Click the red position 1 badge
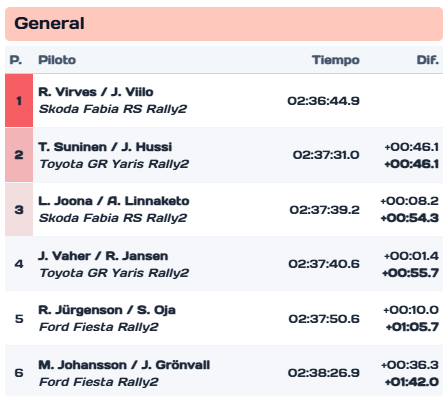The image size is (448, 396). (19, 100)
